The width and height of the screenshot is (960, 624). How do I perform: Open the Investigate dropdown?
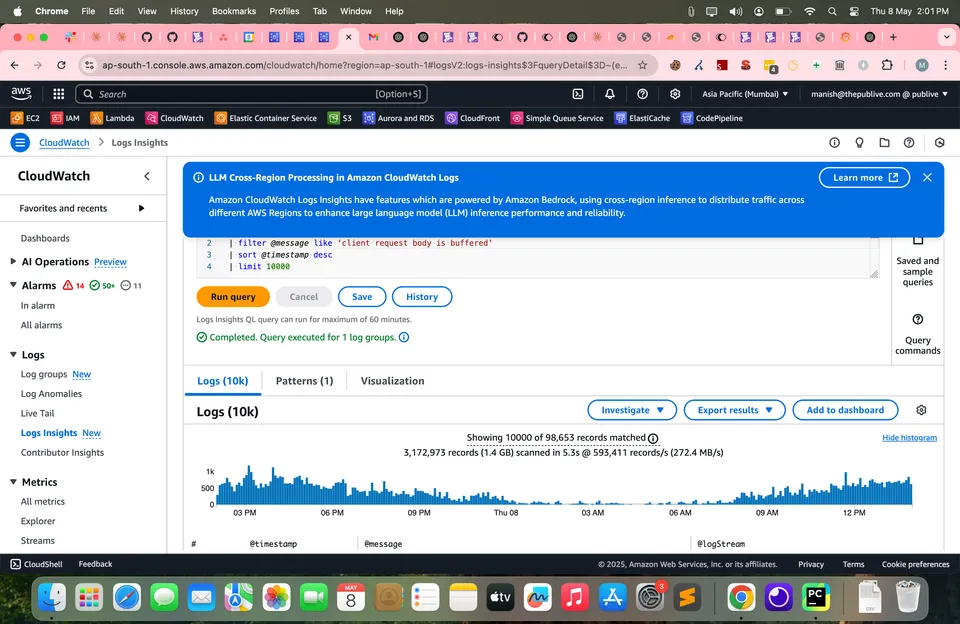click(632, 410)
